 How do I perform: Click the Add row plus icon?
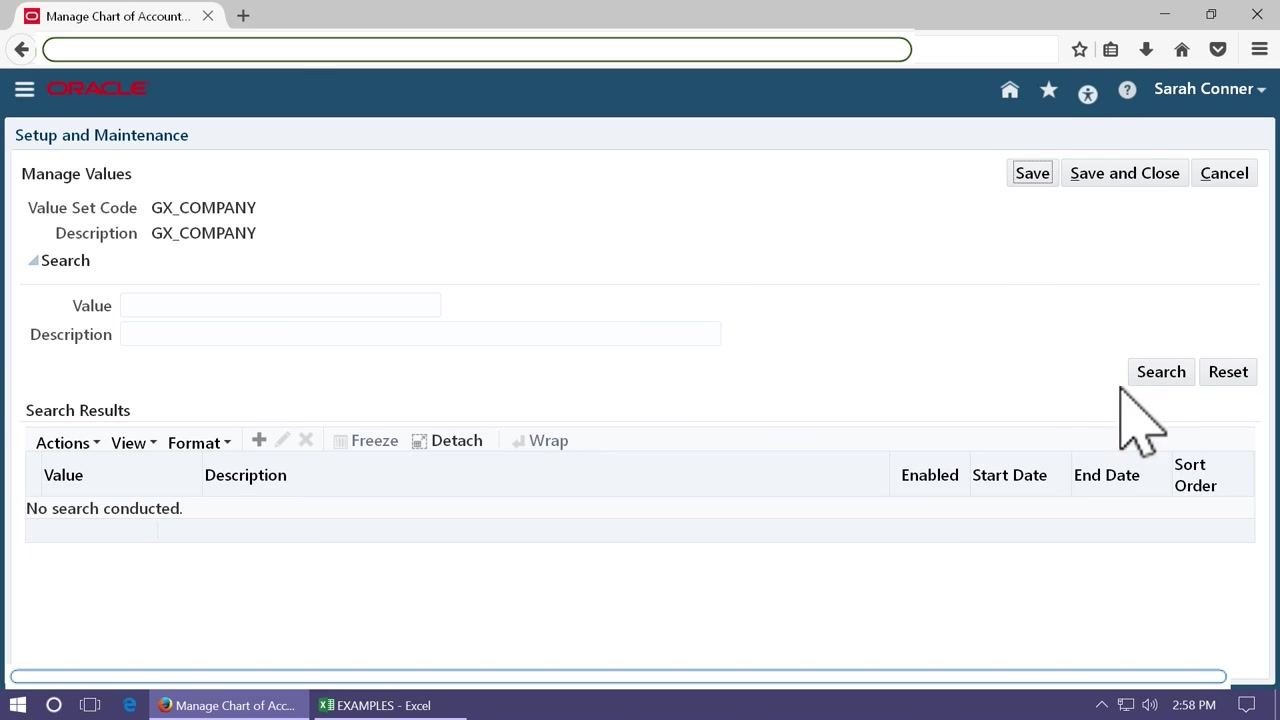tap(259, 440)
